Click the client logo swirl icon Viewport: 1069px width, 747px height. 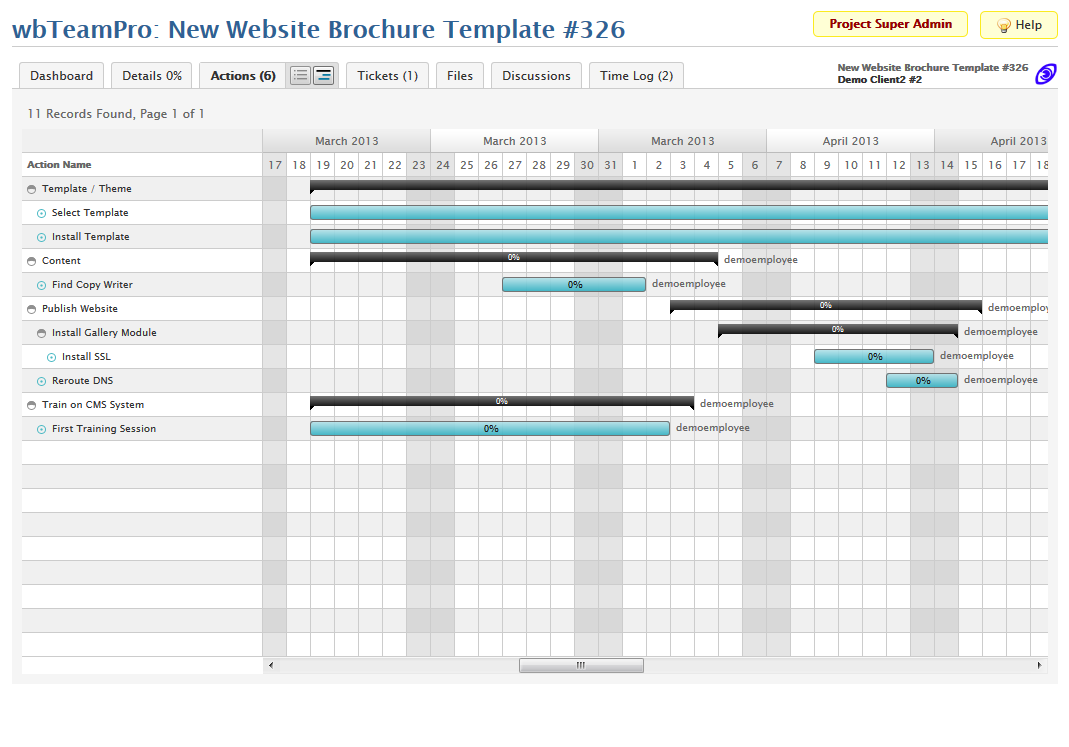click(1045, 74)
